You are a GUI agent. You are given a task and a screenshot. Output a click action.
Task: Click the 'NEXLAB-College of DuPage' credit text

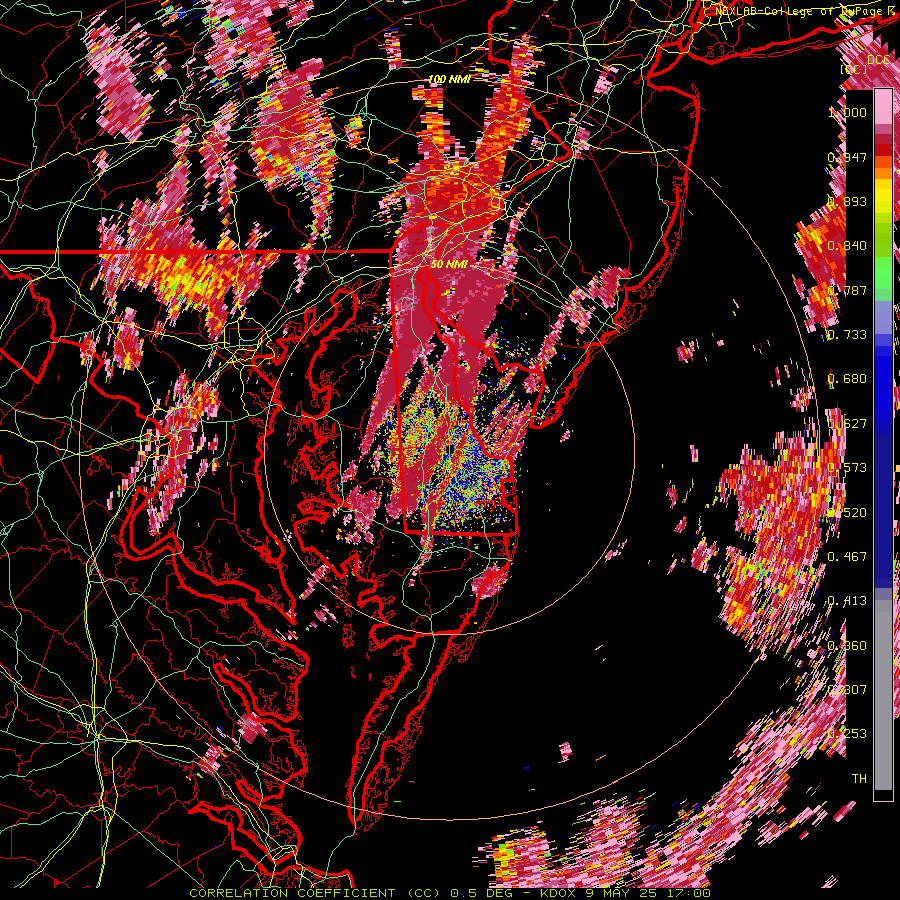798,10
